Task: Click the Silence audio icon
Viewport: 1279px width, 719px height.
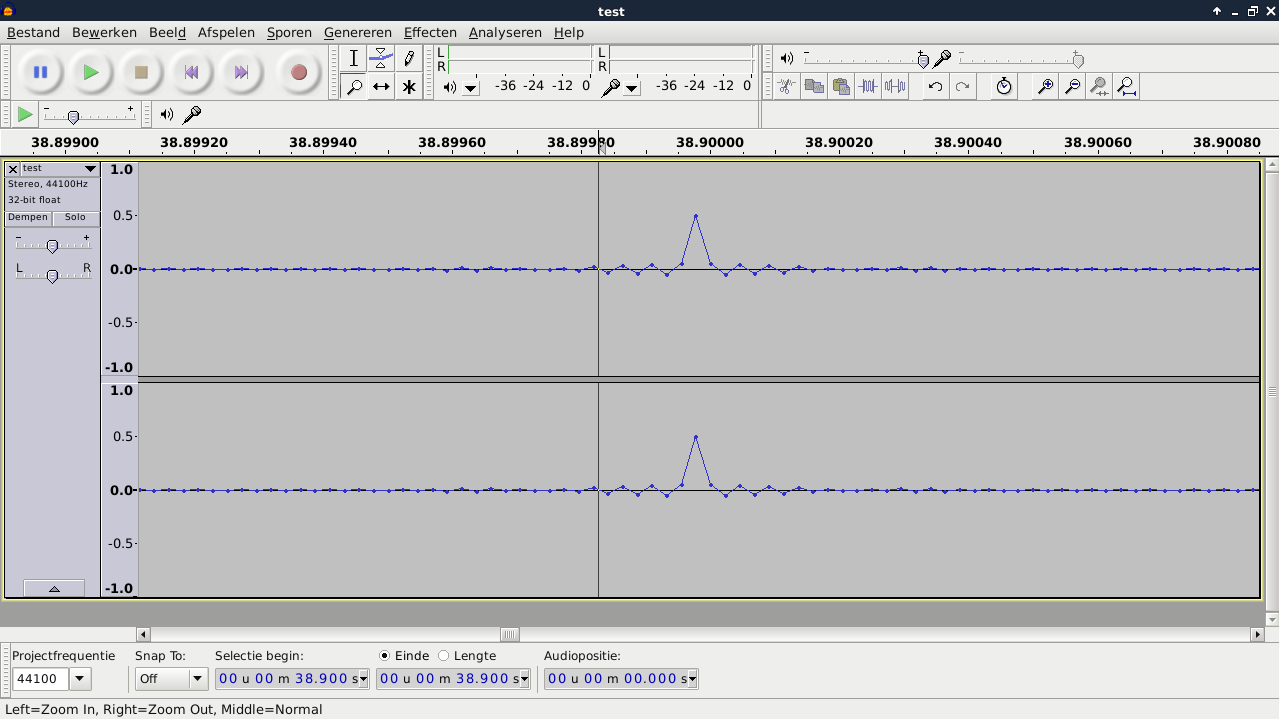Action: point(895,86)
